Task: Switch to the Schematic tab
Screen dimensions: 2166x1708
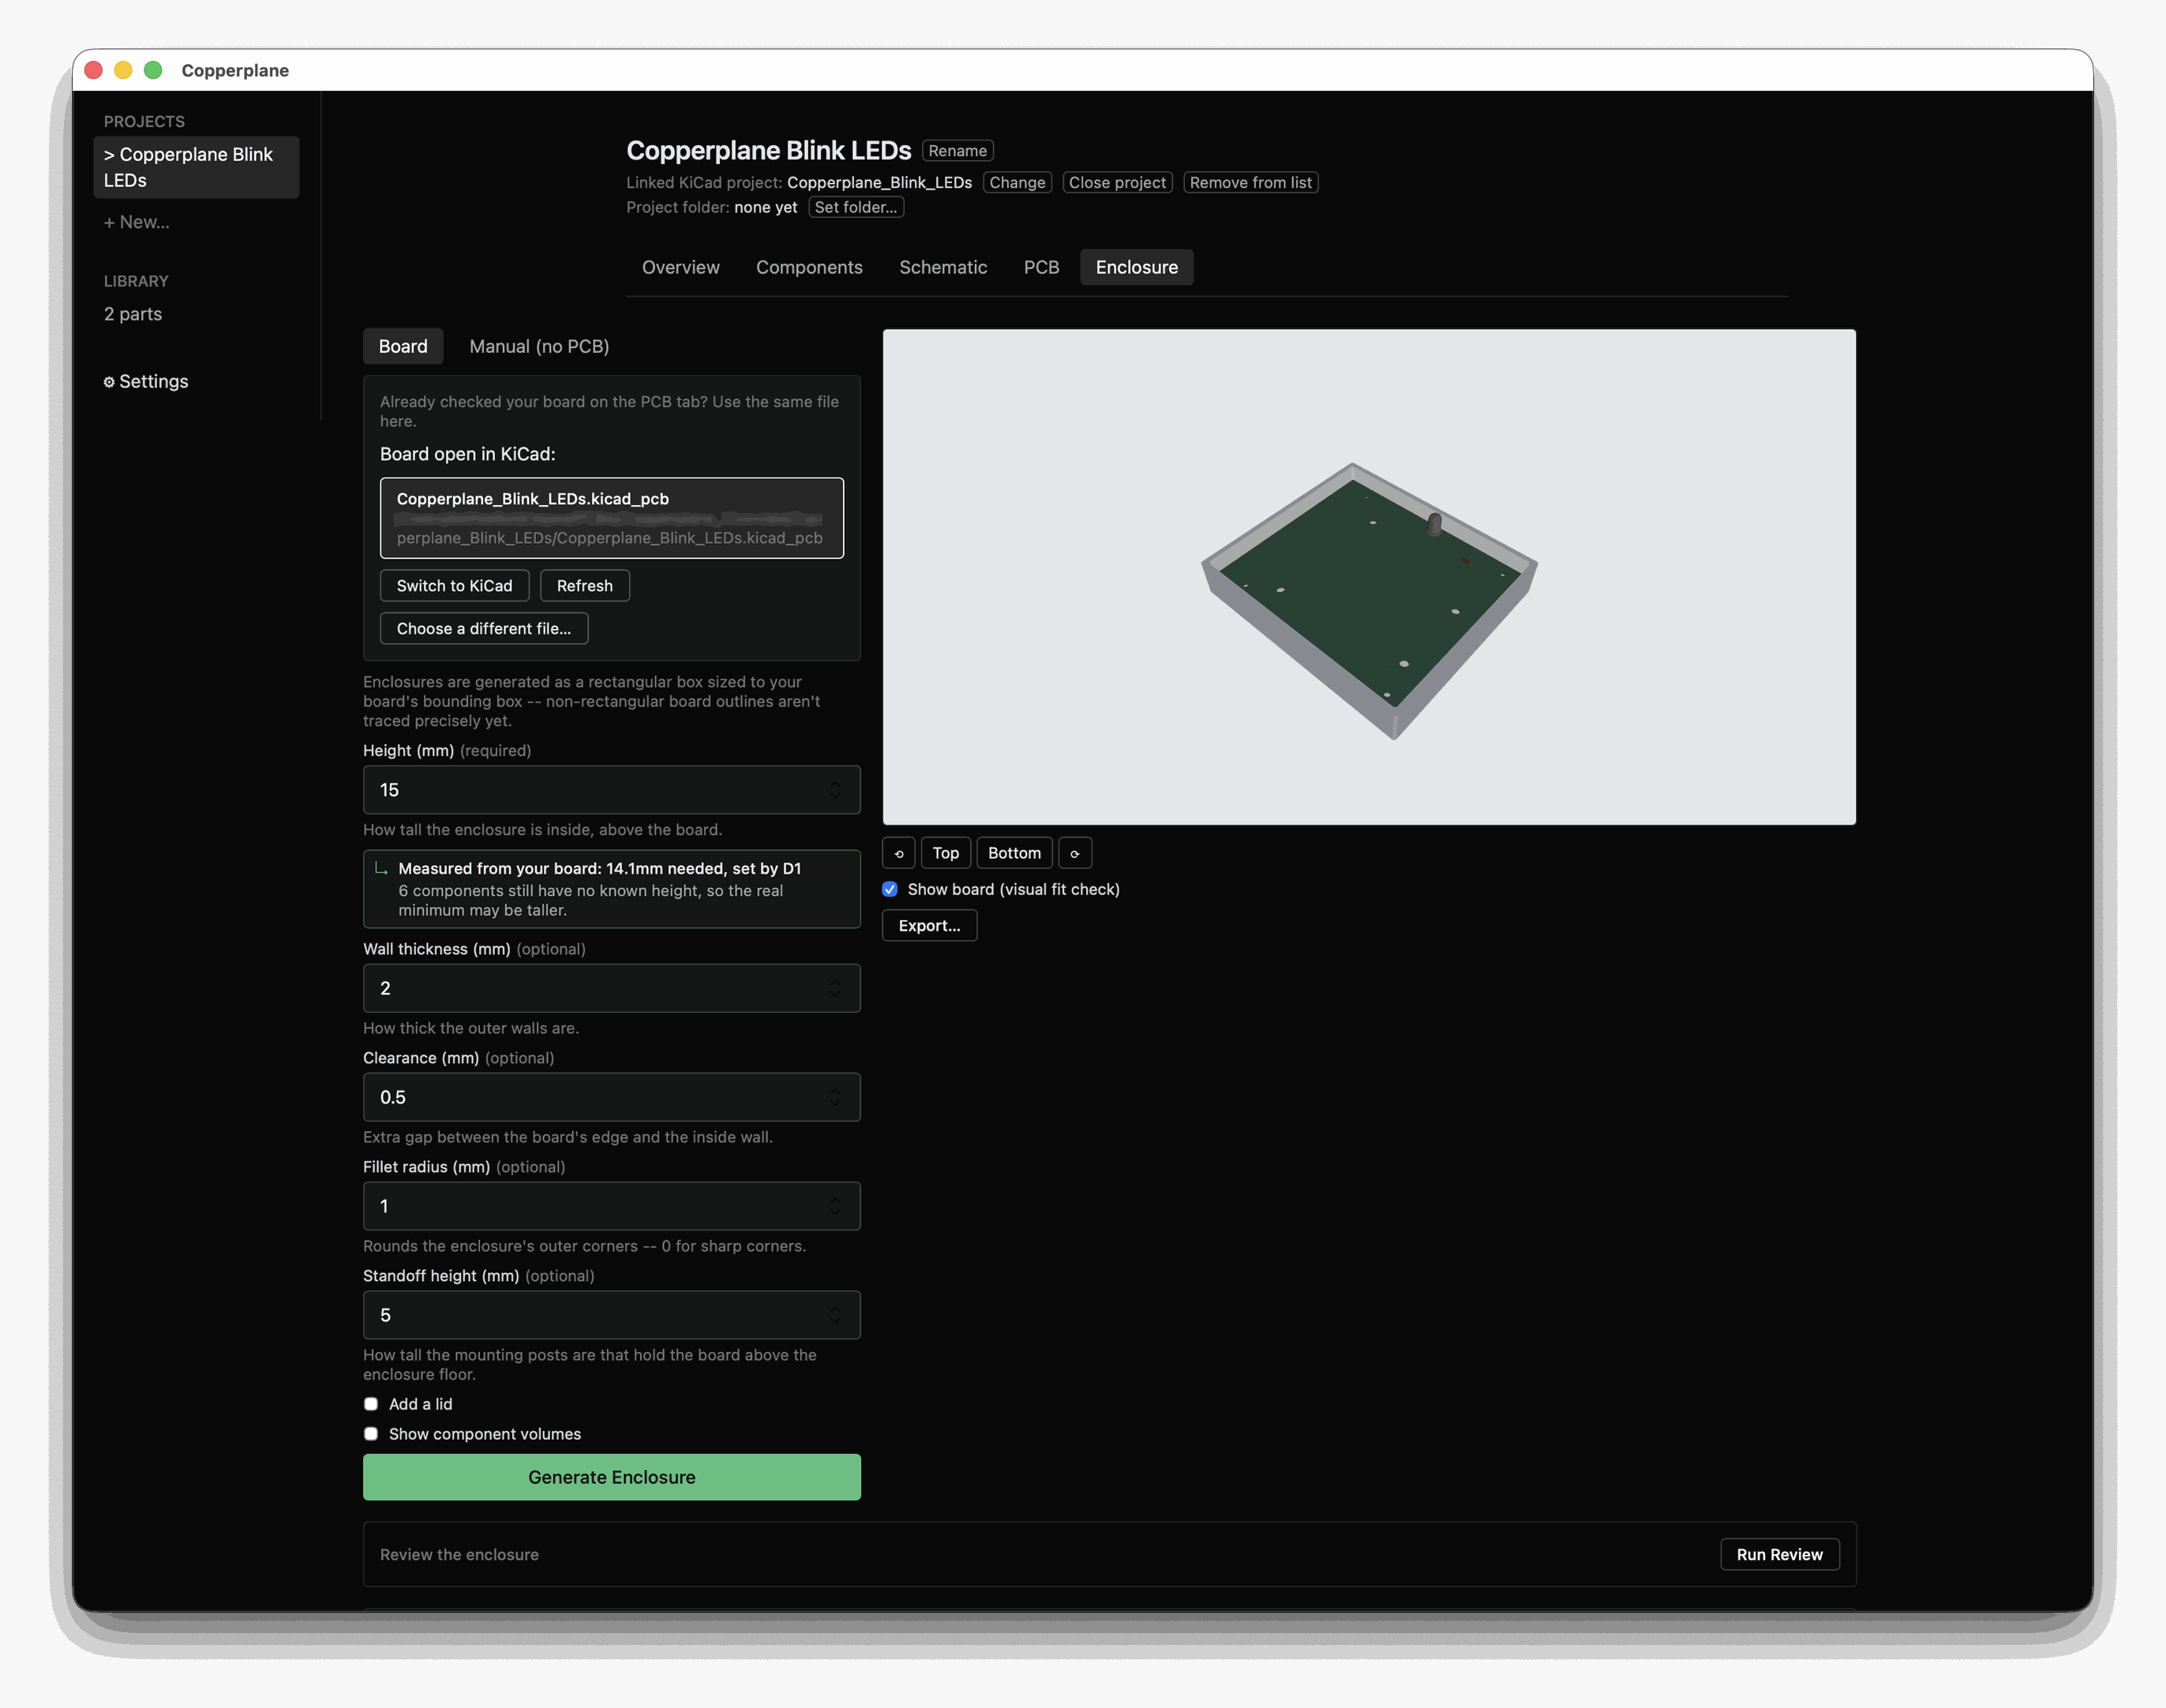Action: (x=943, y=267)
